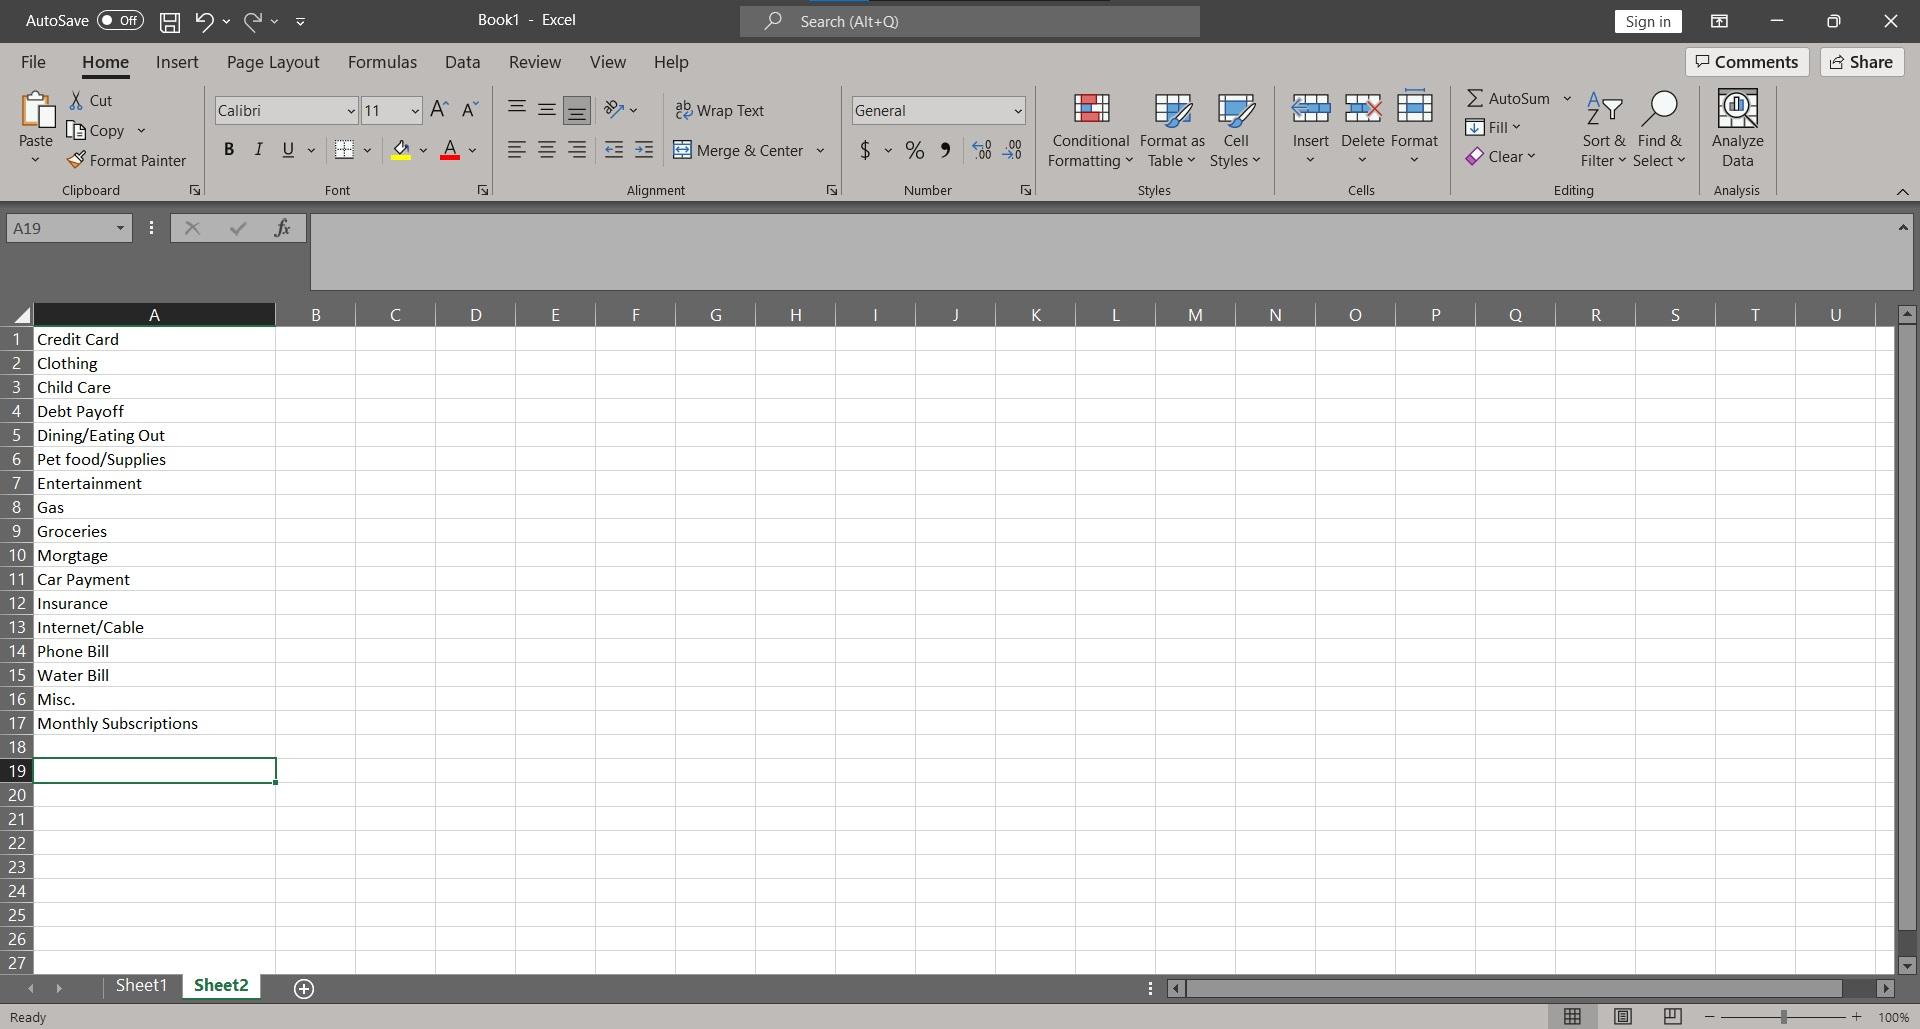Apply Comma Style icon

click(x=945, y=150)
